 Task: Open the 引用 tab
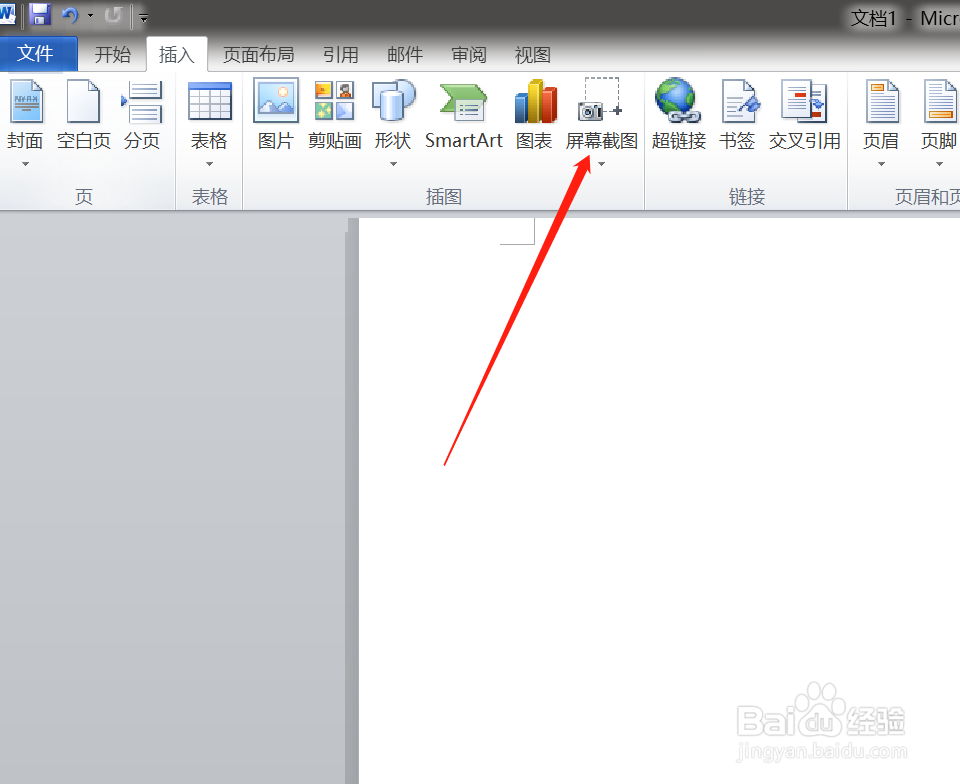[x=340, y=55]
